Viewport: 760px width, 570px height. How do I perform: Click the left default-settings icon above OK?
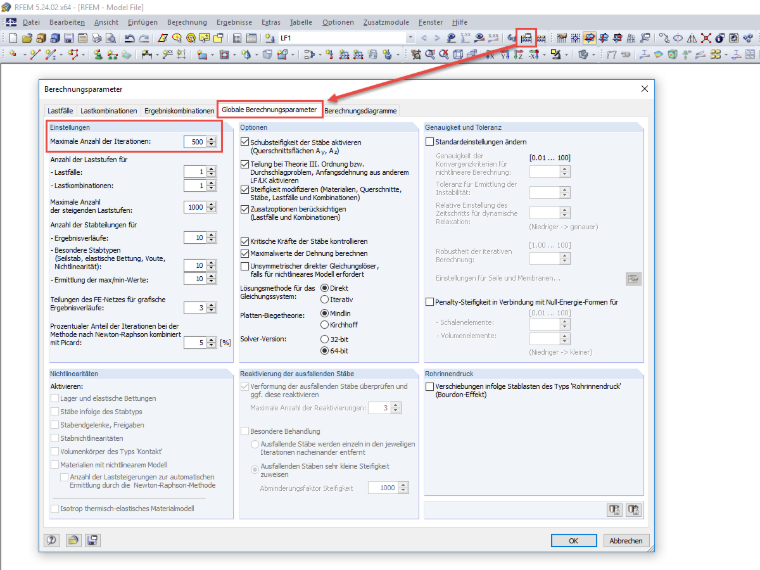coord(615,510)
